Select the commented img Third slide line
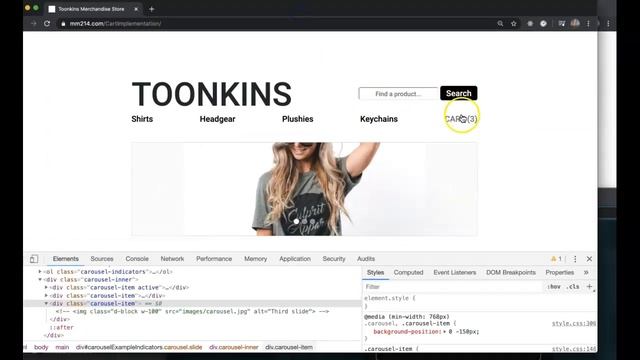This screenshot has width=640, height=360. 192,311
